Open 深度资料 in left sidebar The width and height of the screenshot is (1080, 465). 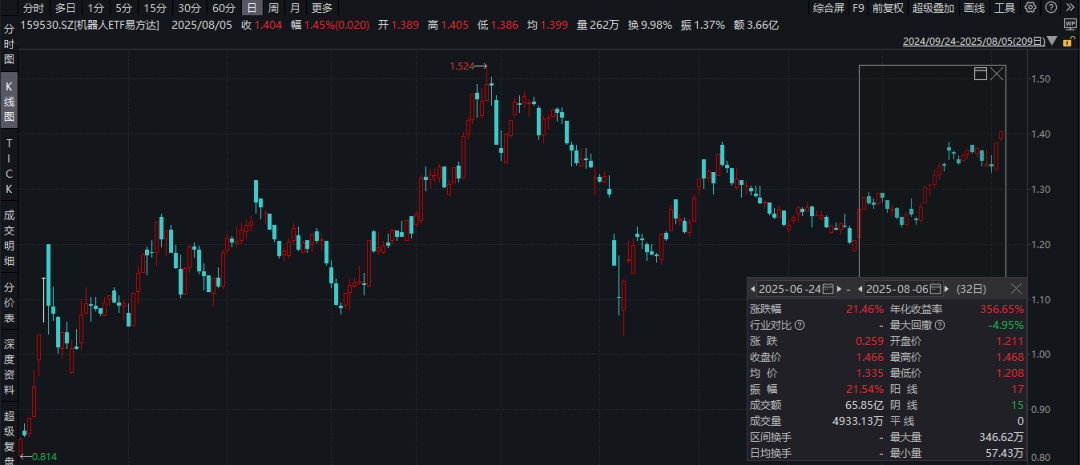click(x=9, y=365)
